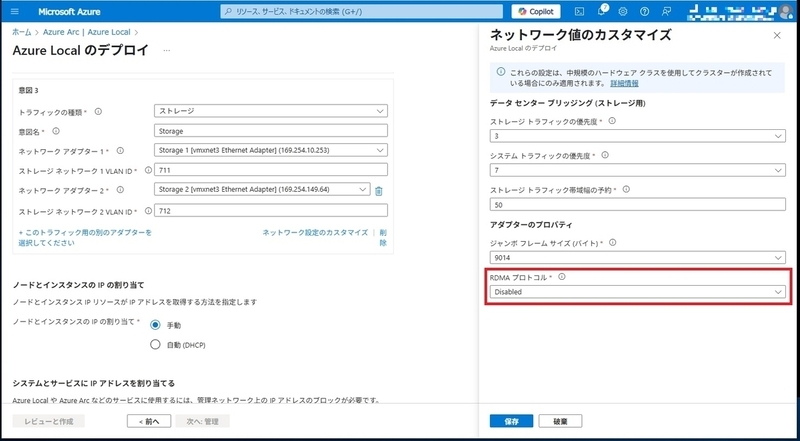Viewport: 800px width, 441px height.
Task: Open the Storage 2 adapter dropdown
Action: point(262,189)
